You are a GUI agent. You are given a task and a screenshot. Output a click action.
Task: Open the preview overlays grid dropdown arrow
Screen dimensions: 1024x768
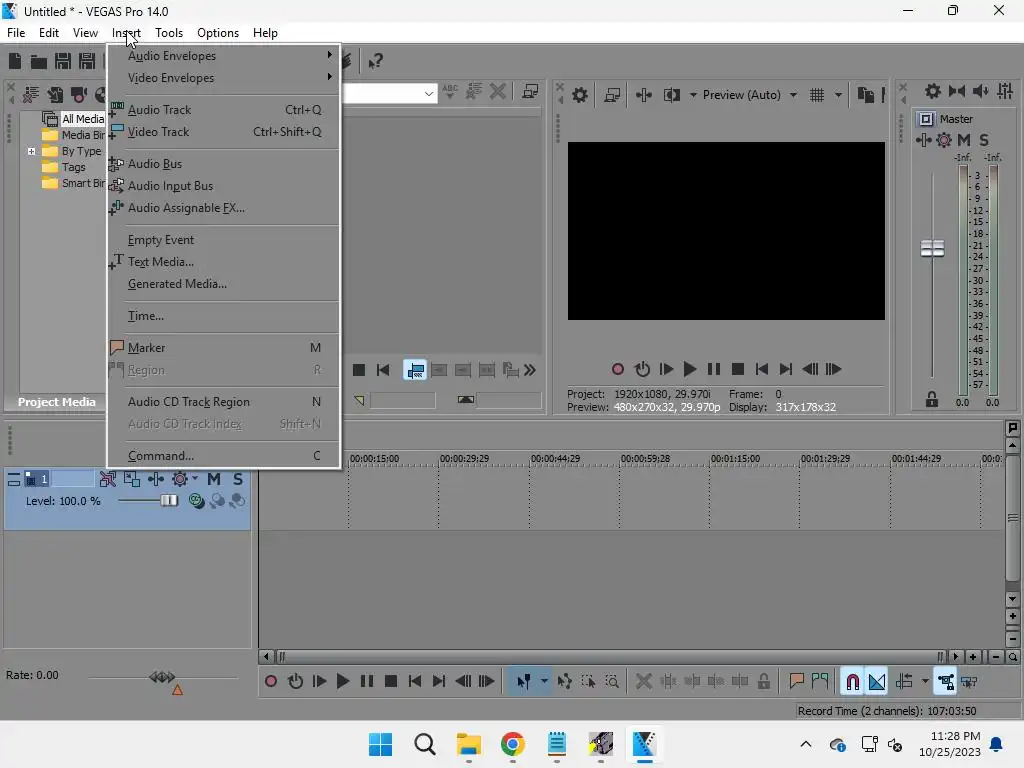pyautogui.click(x=838, y=95)
